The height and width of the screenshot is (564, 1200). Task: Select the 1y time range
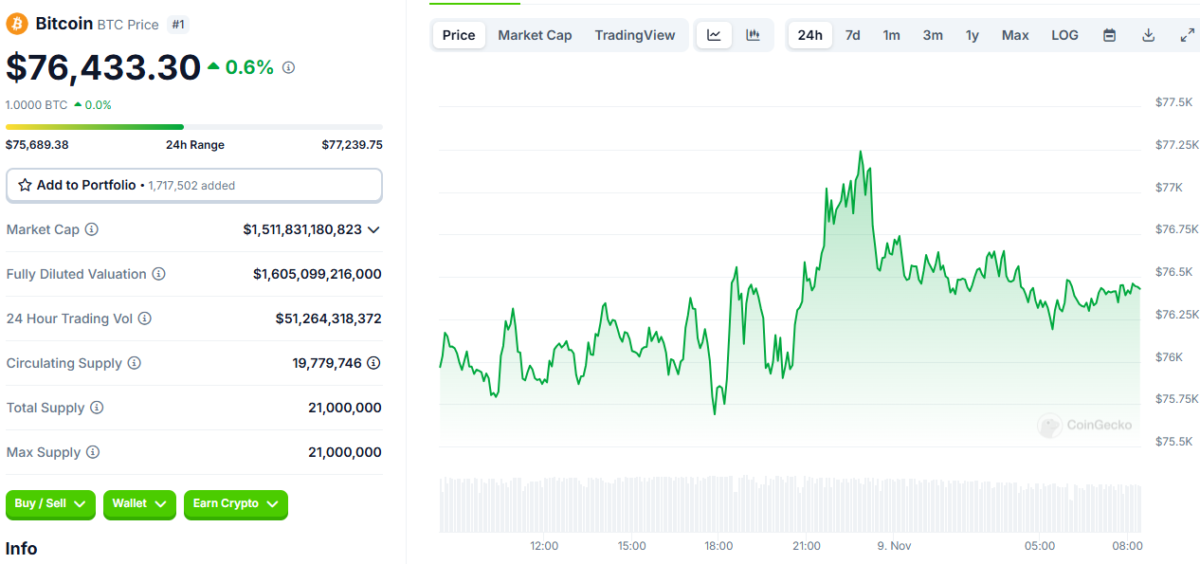(x=972, y=35)
